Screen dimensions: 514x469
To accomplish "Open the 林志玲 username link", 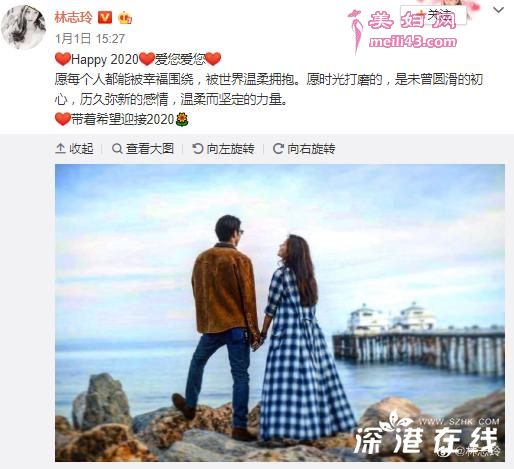I will pyautogui.click(x=73, y=17).
